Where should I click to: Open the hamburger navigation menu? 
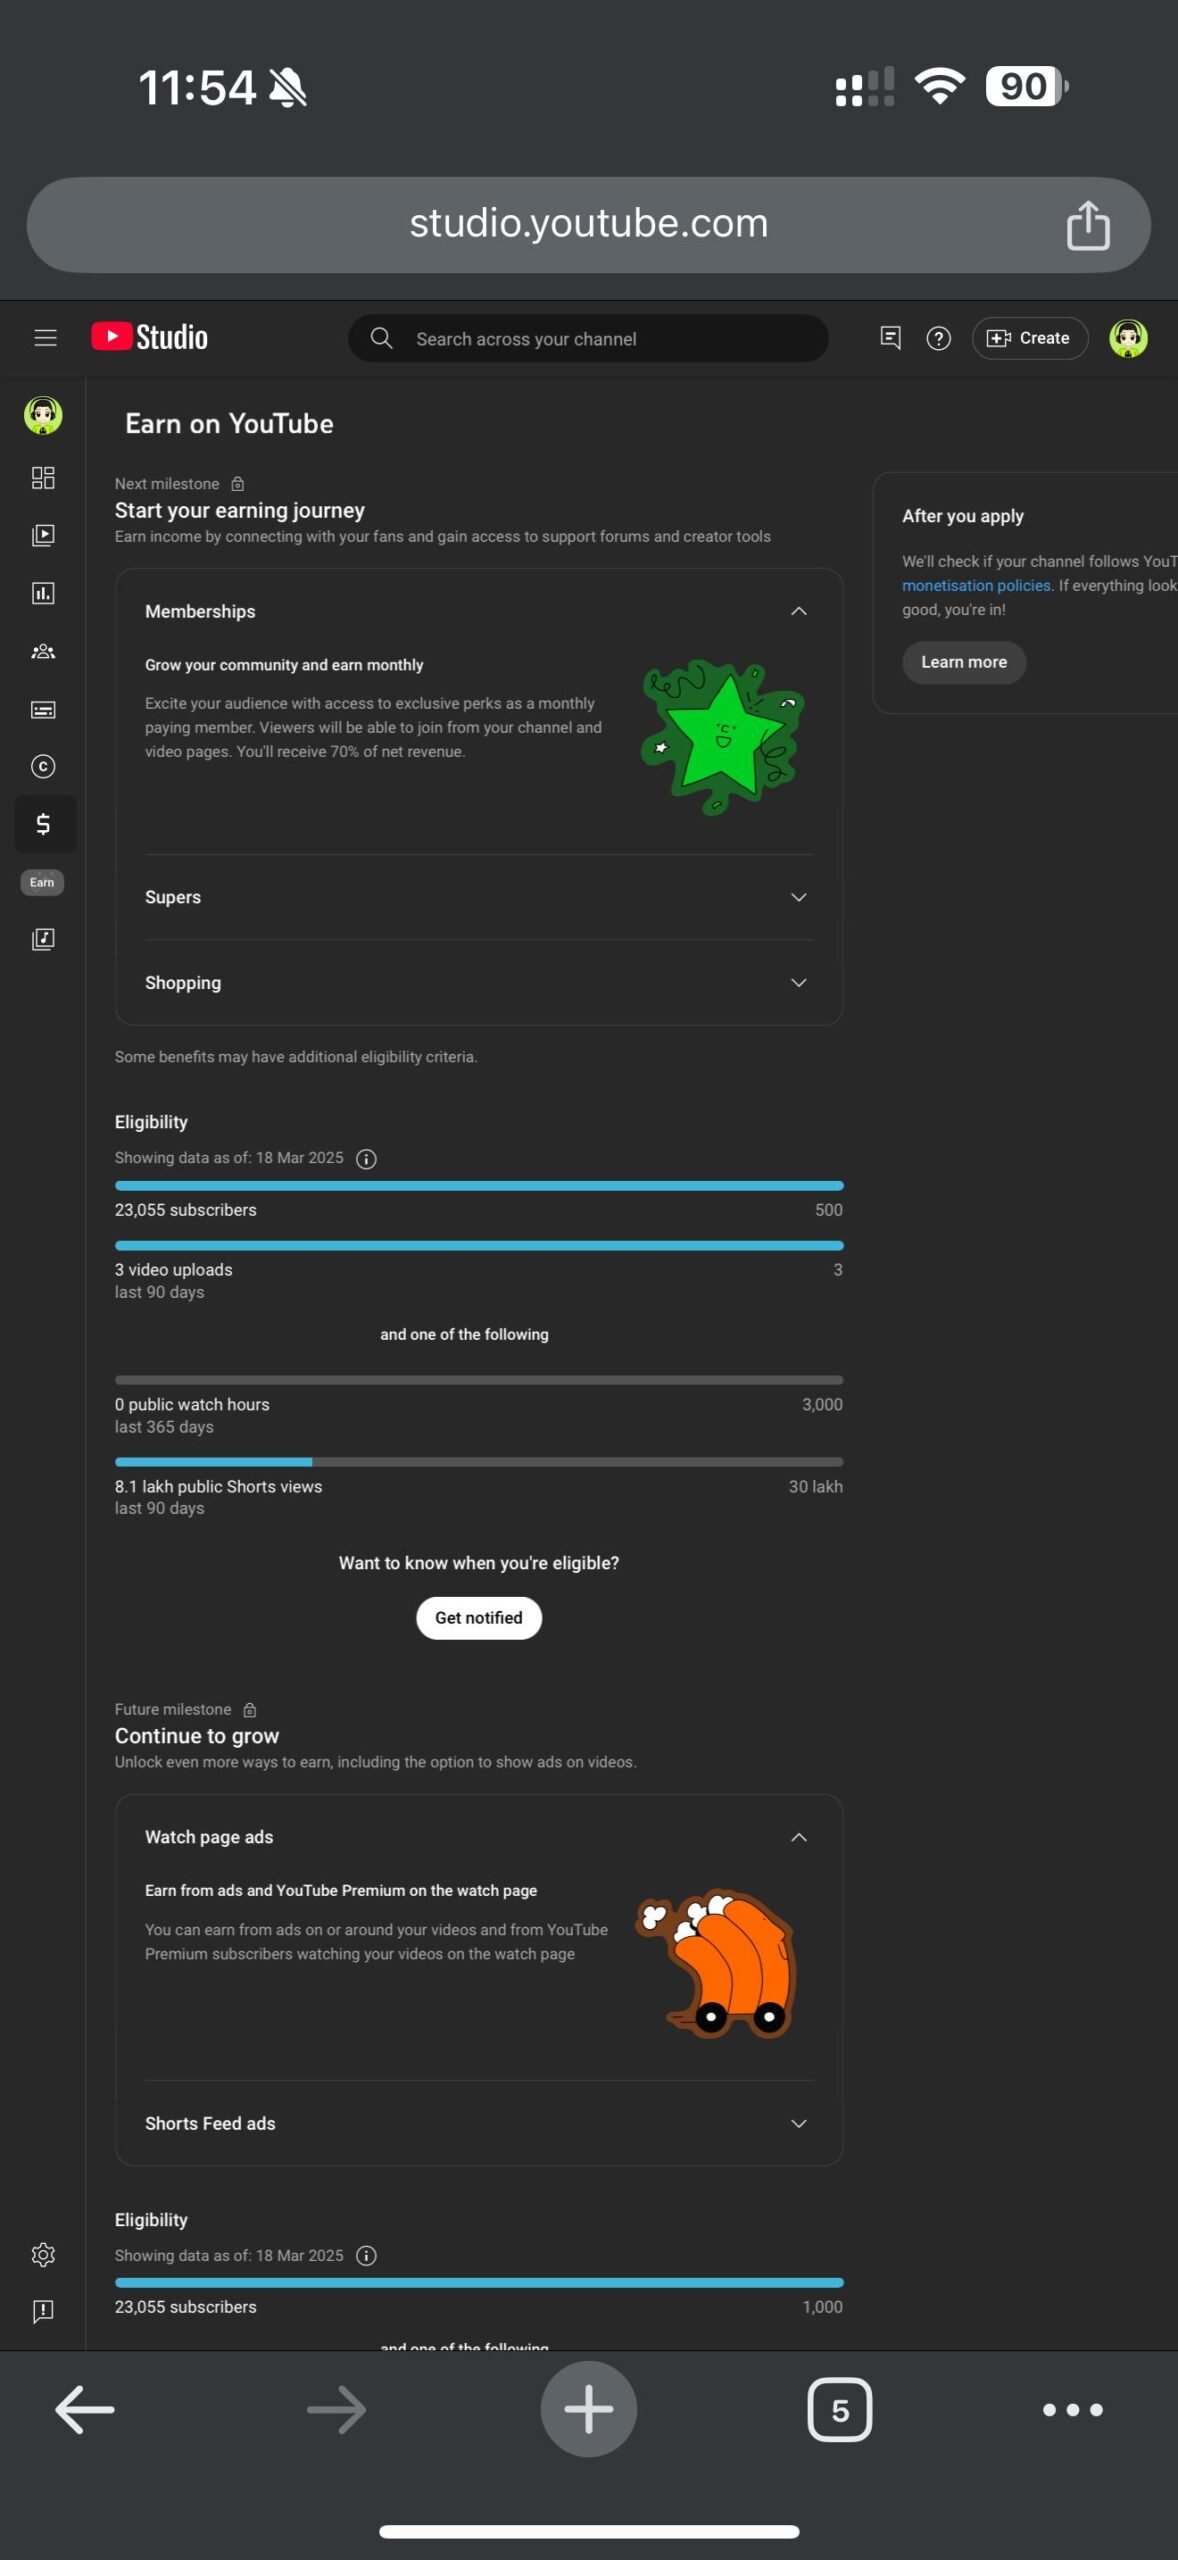[x=45, y=338]
